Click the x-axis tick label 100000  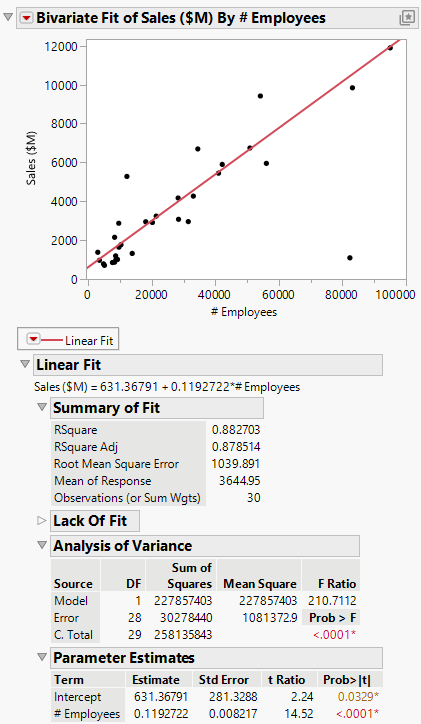click(x=395, y=295)
